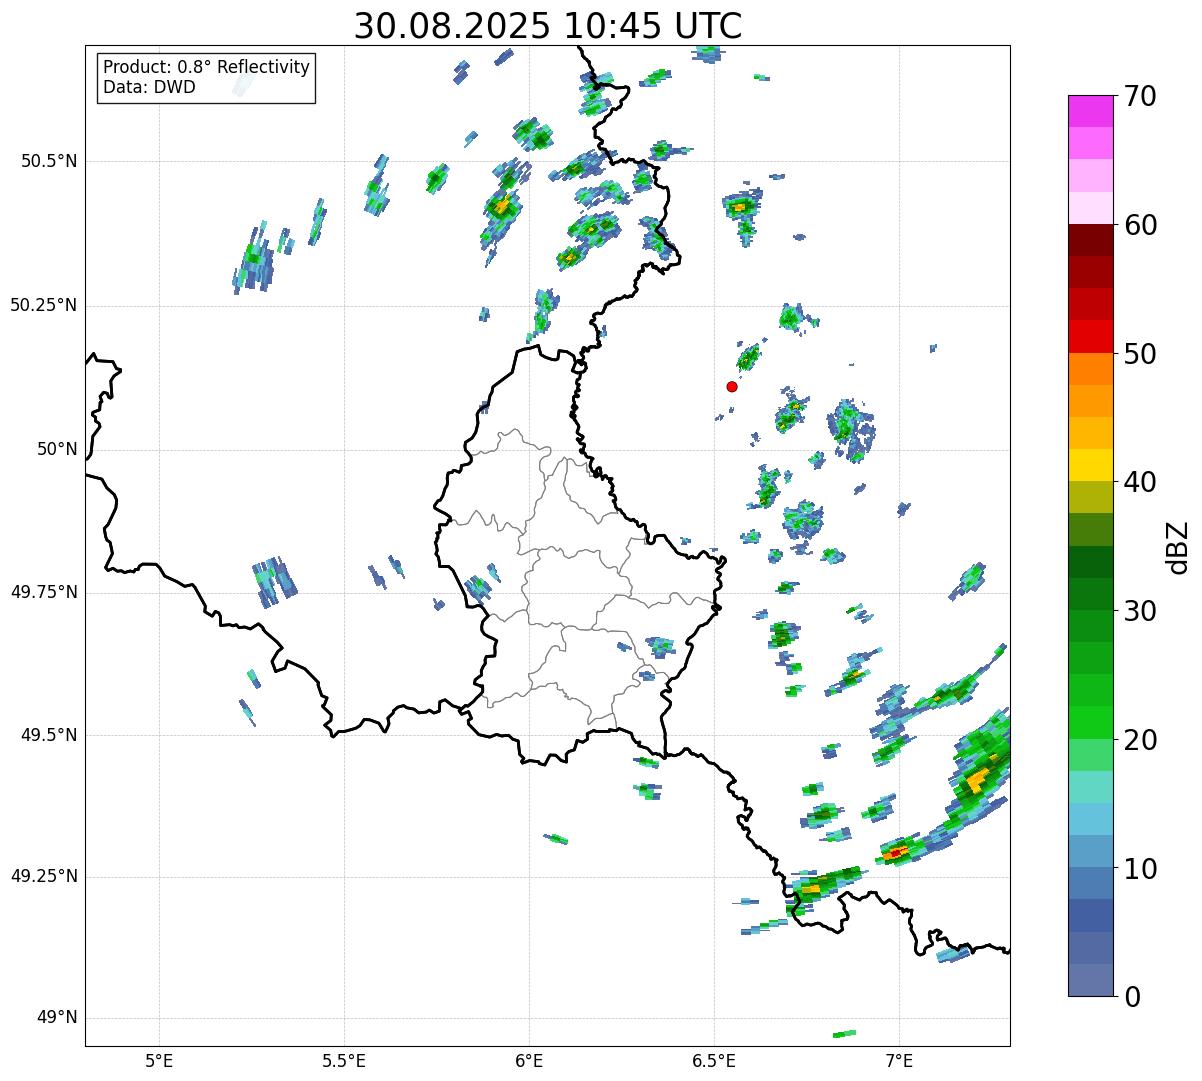Select the Product: 0.8° Reflectivity label
The width and height of the screenshot is (1202, 1081).
[206, 67]
